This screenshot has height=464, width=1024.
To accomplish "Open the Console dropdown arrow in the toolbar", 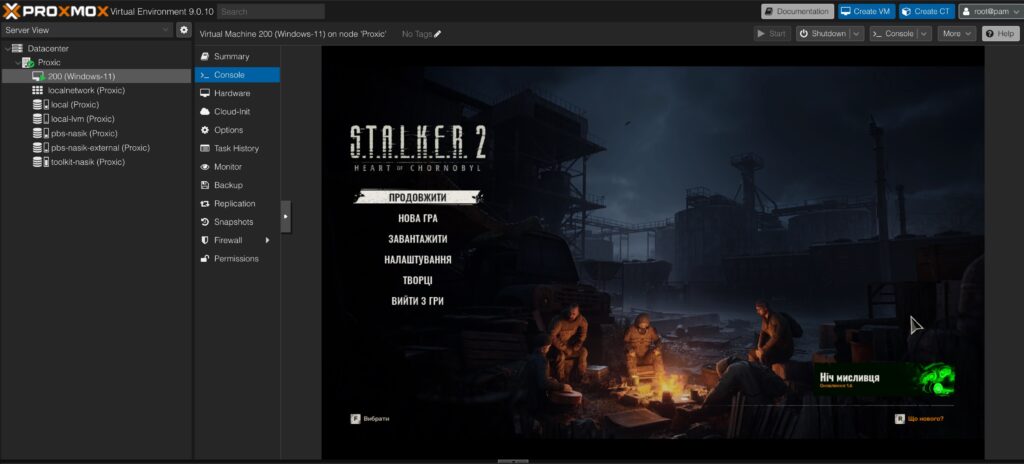I will coord(924,33).
